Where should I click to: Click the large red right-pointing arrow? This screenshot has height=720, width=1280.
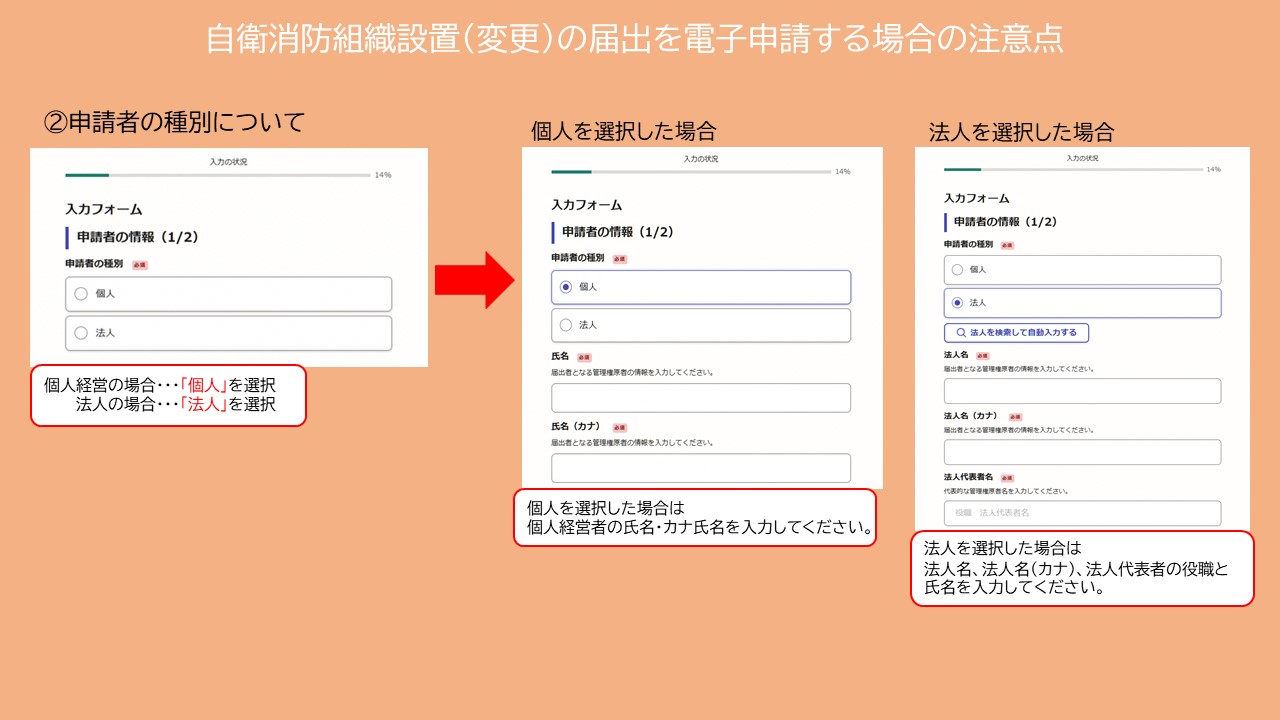[x=474, y=281]
